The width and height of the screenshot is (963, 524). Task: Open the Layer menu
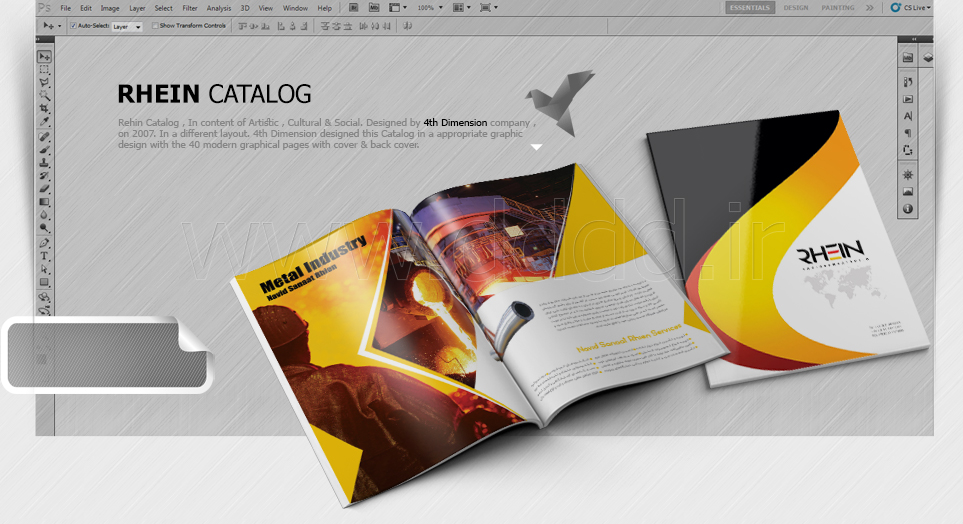click(x=137, y=8)
